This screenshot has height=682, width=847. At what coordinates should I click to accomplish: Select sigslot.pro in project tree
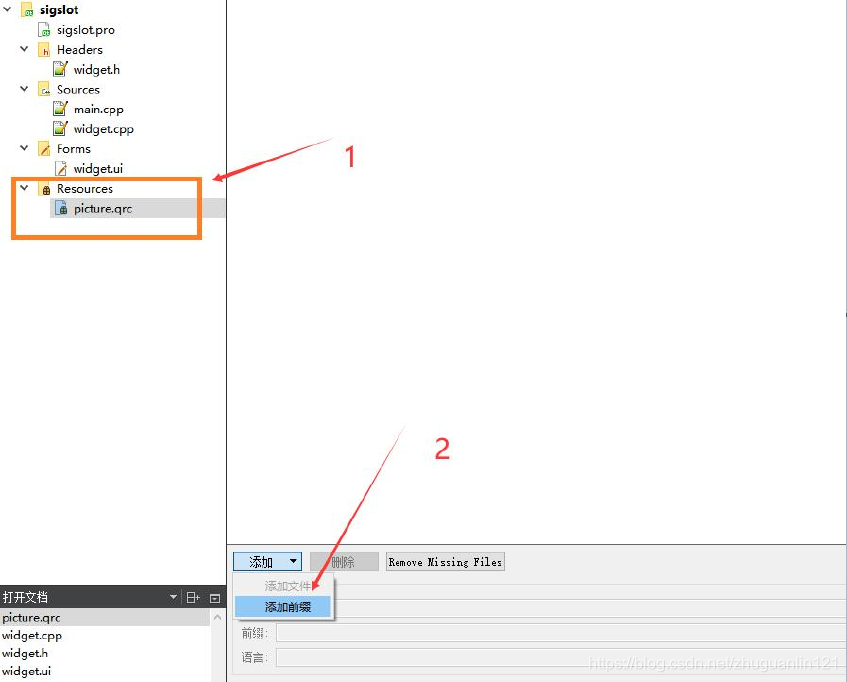pyautogui.click(x=86, y=30)
